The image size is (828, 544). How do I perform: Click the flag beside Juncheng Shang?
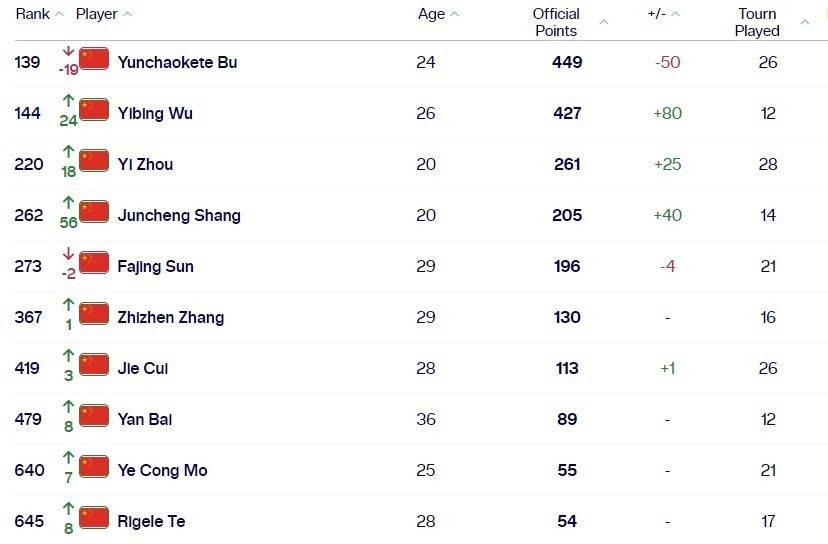pos(94,212)
